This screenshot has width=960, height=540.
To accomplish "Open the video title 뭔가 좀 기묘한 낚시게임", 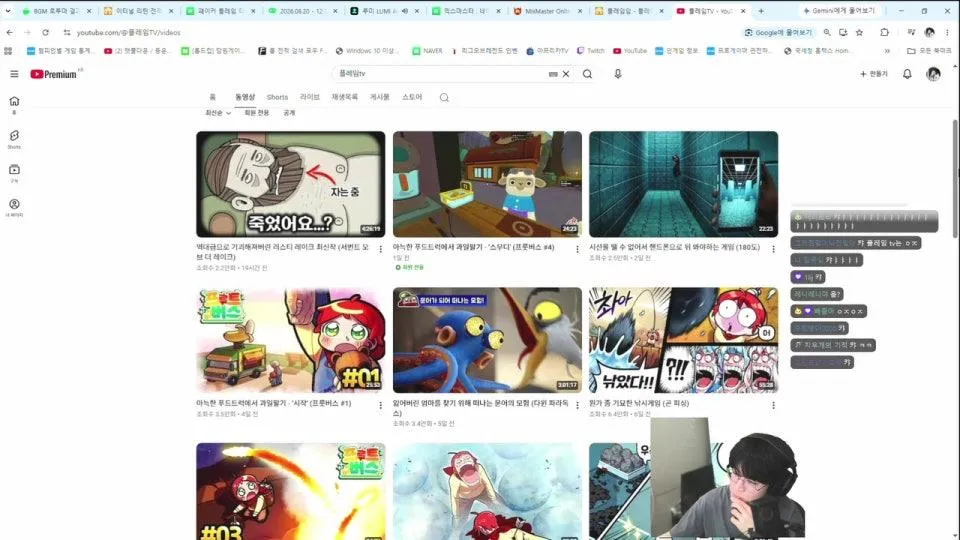I will click(x=639, y=403).
